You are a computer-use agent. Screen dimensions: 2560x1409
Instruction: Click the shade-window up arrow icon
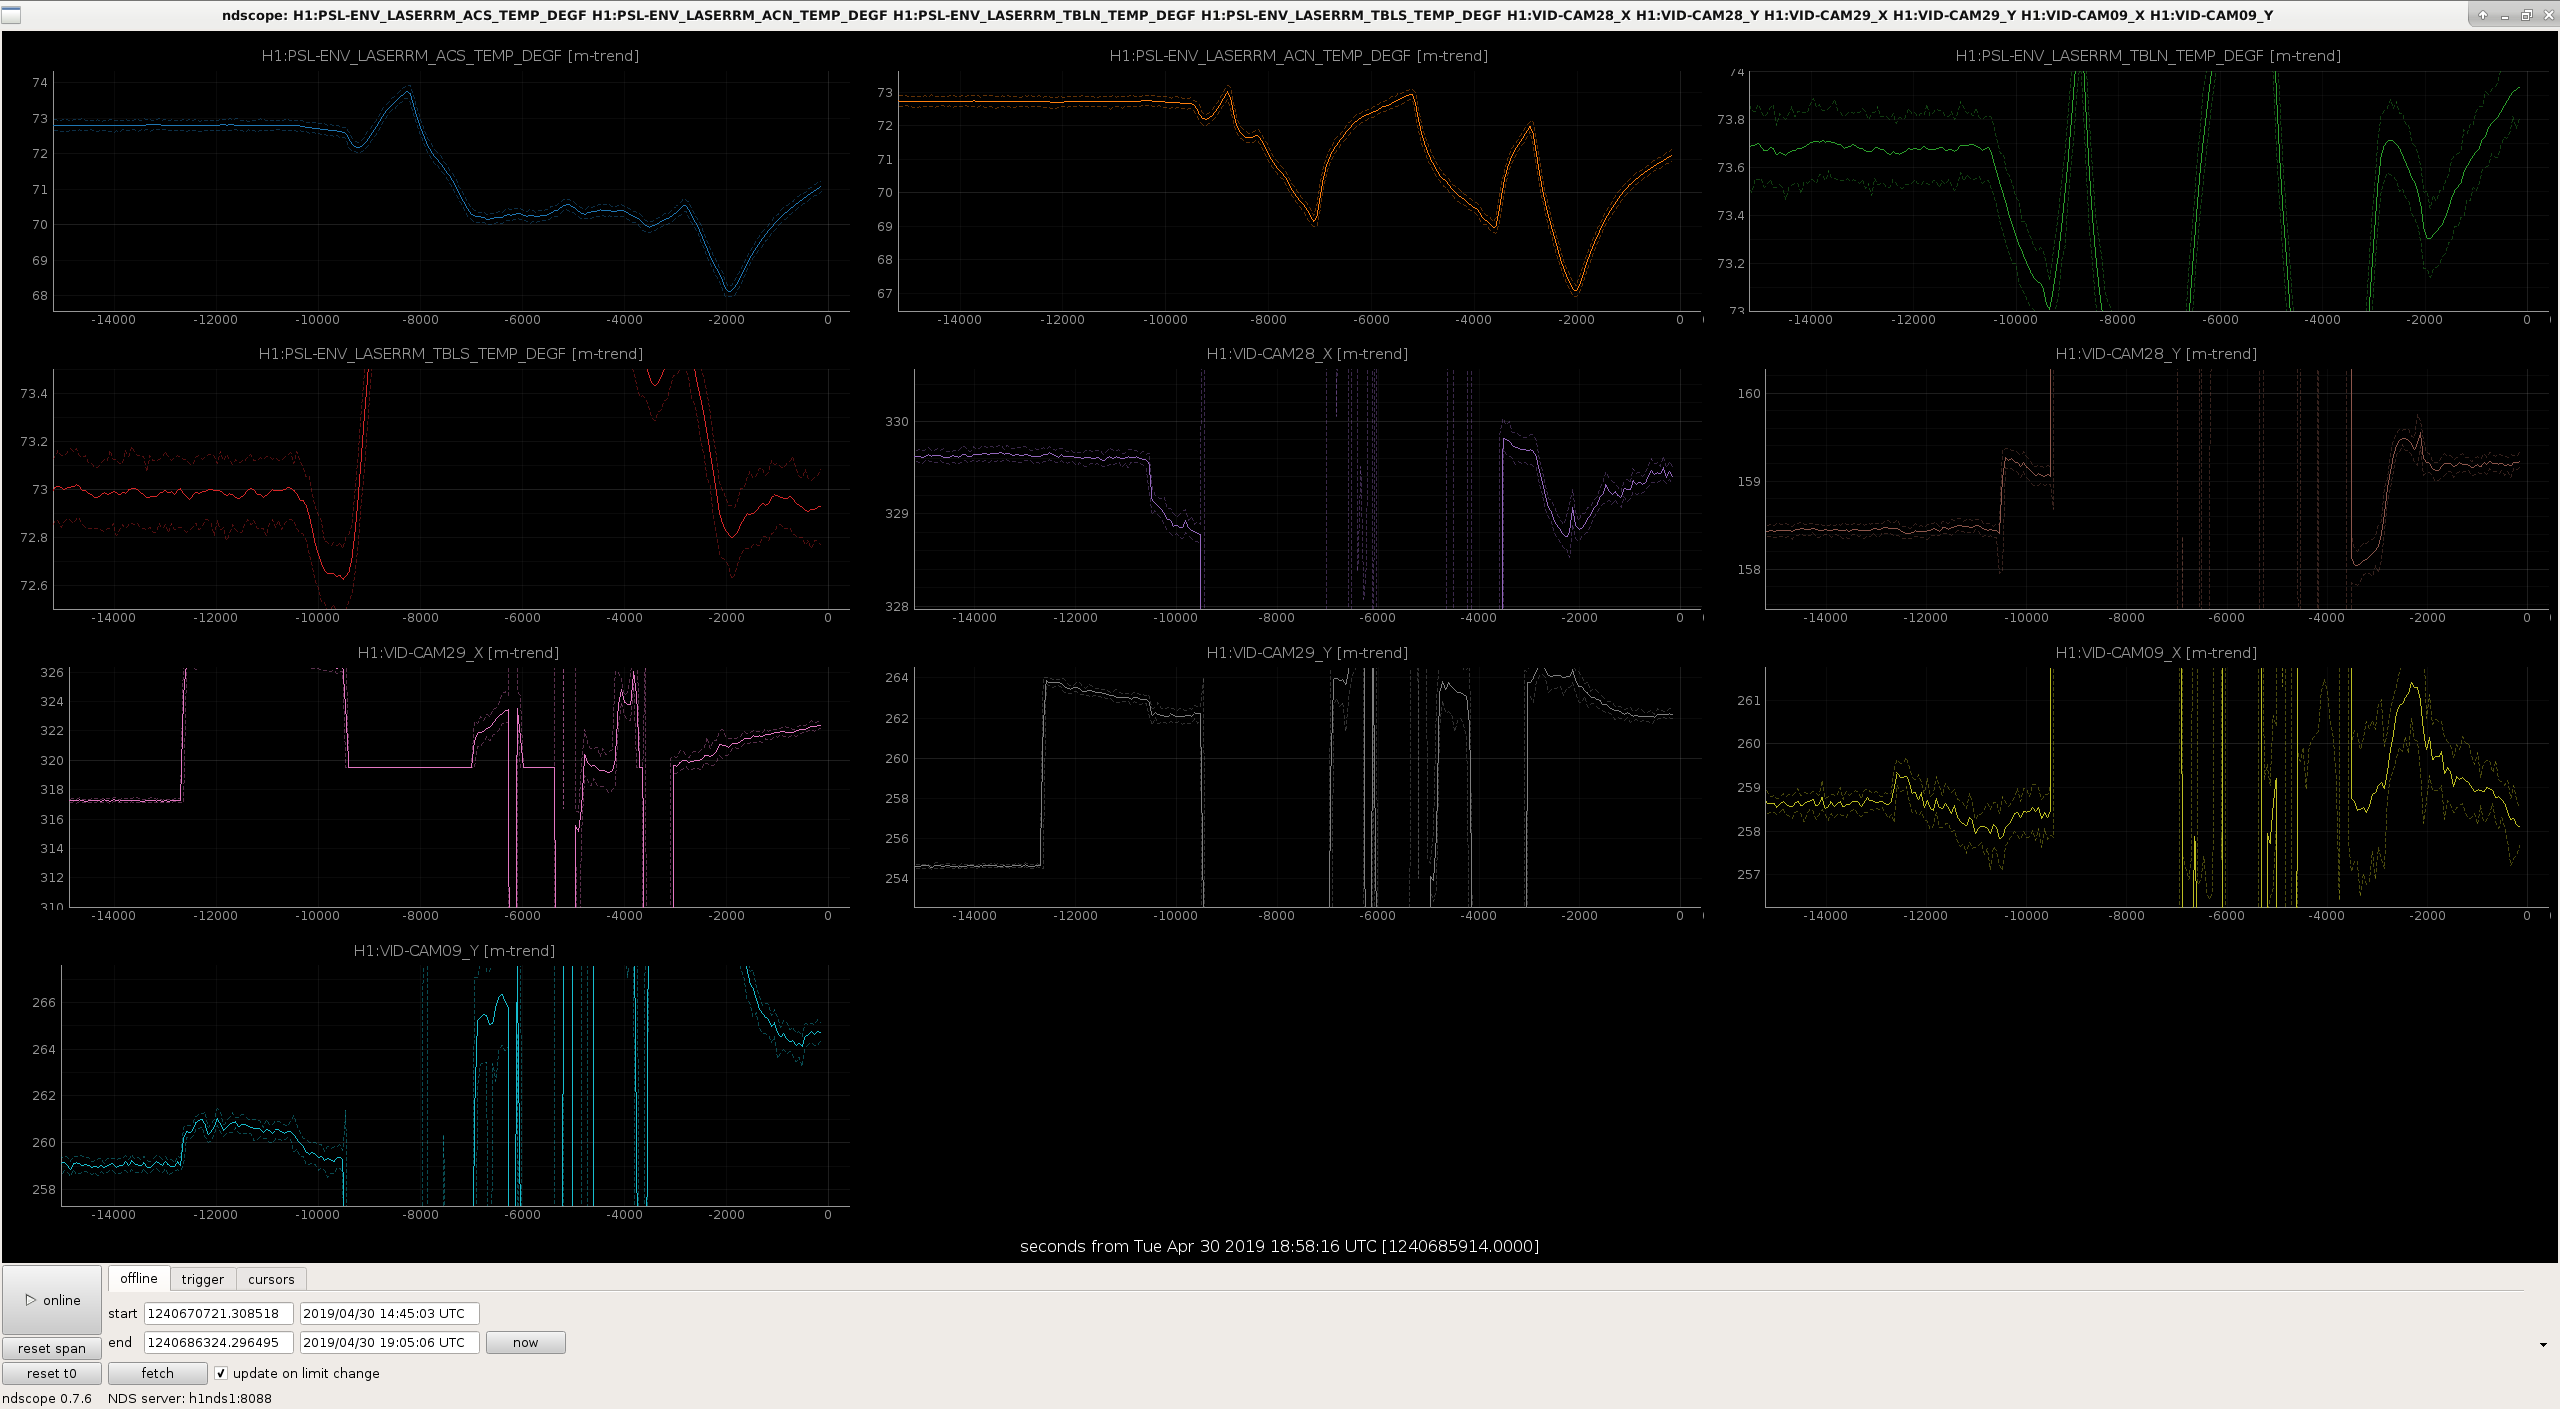[x=2483, y=15]
